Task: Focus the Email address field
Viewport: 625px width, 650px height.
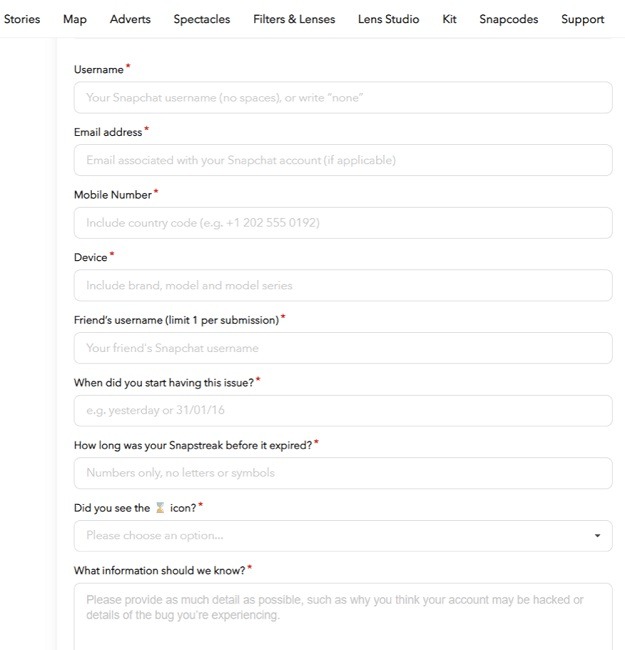Action: point(342,160)
